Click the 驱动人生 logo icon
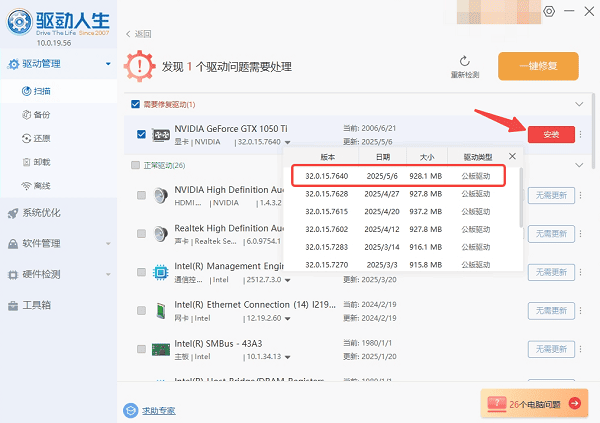Screen dimensions: 600x423 [x=19, y=22]
